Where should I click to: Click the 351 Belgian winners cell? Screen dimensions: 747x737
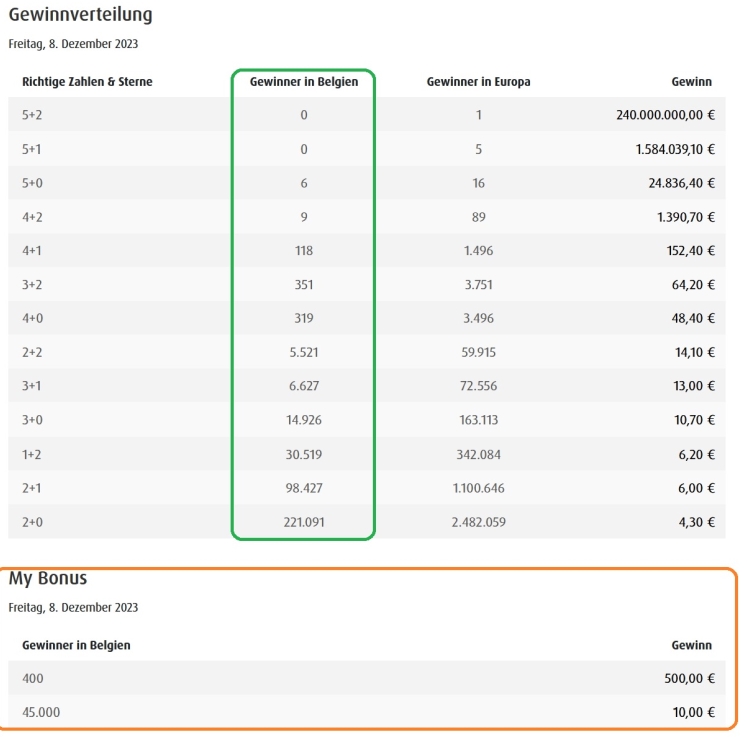pyautogui.click(x=304, y=284)
